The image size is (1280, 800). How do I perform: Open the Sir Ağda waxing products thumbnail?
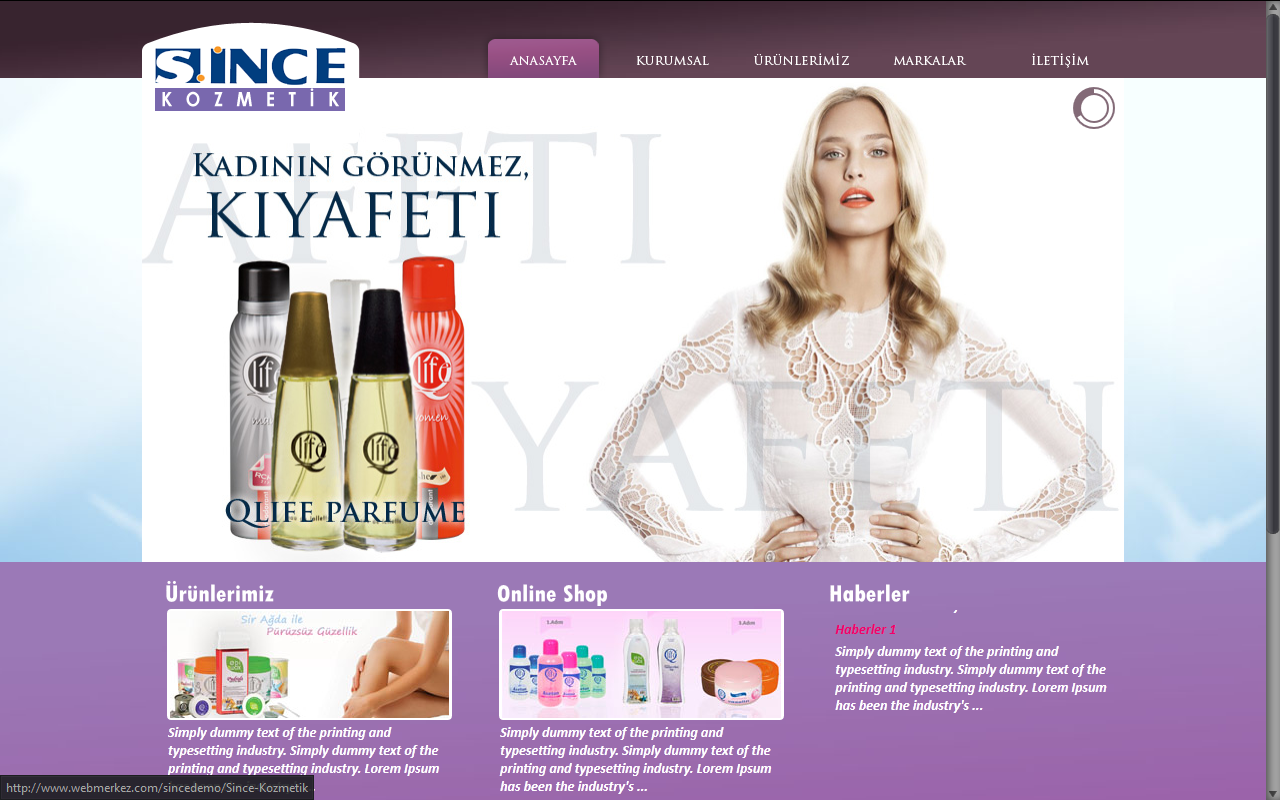point(309,664)
